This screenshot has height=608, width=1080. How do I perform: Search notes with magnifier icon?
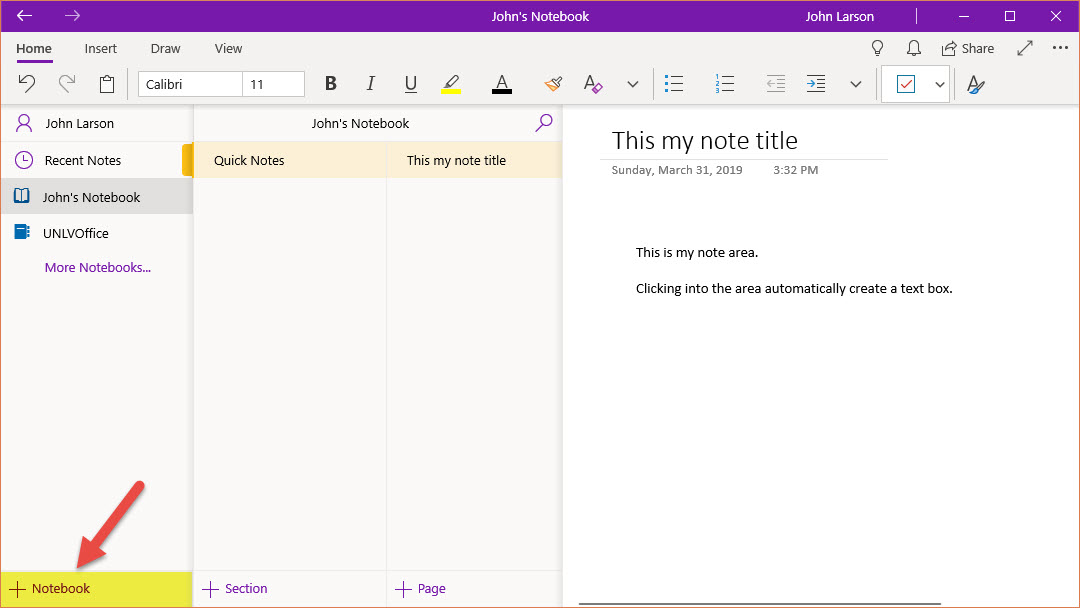click(544, 123)
